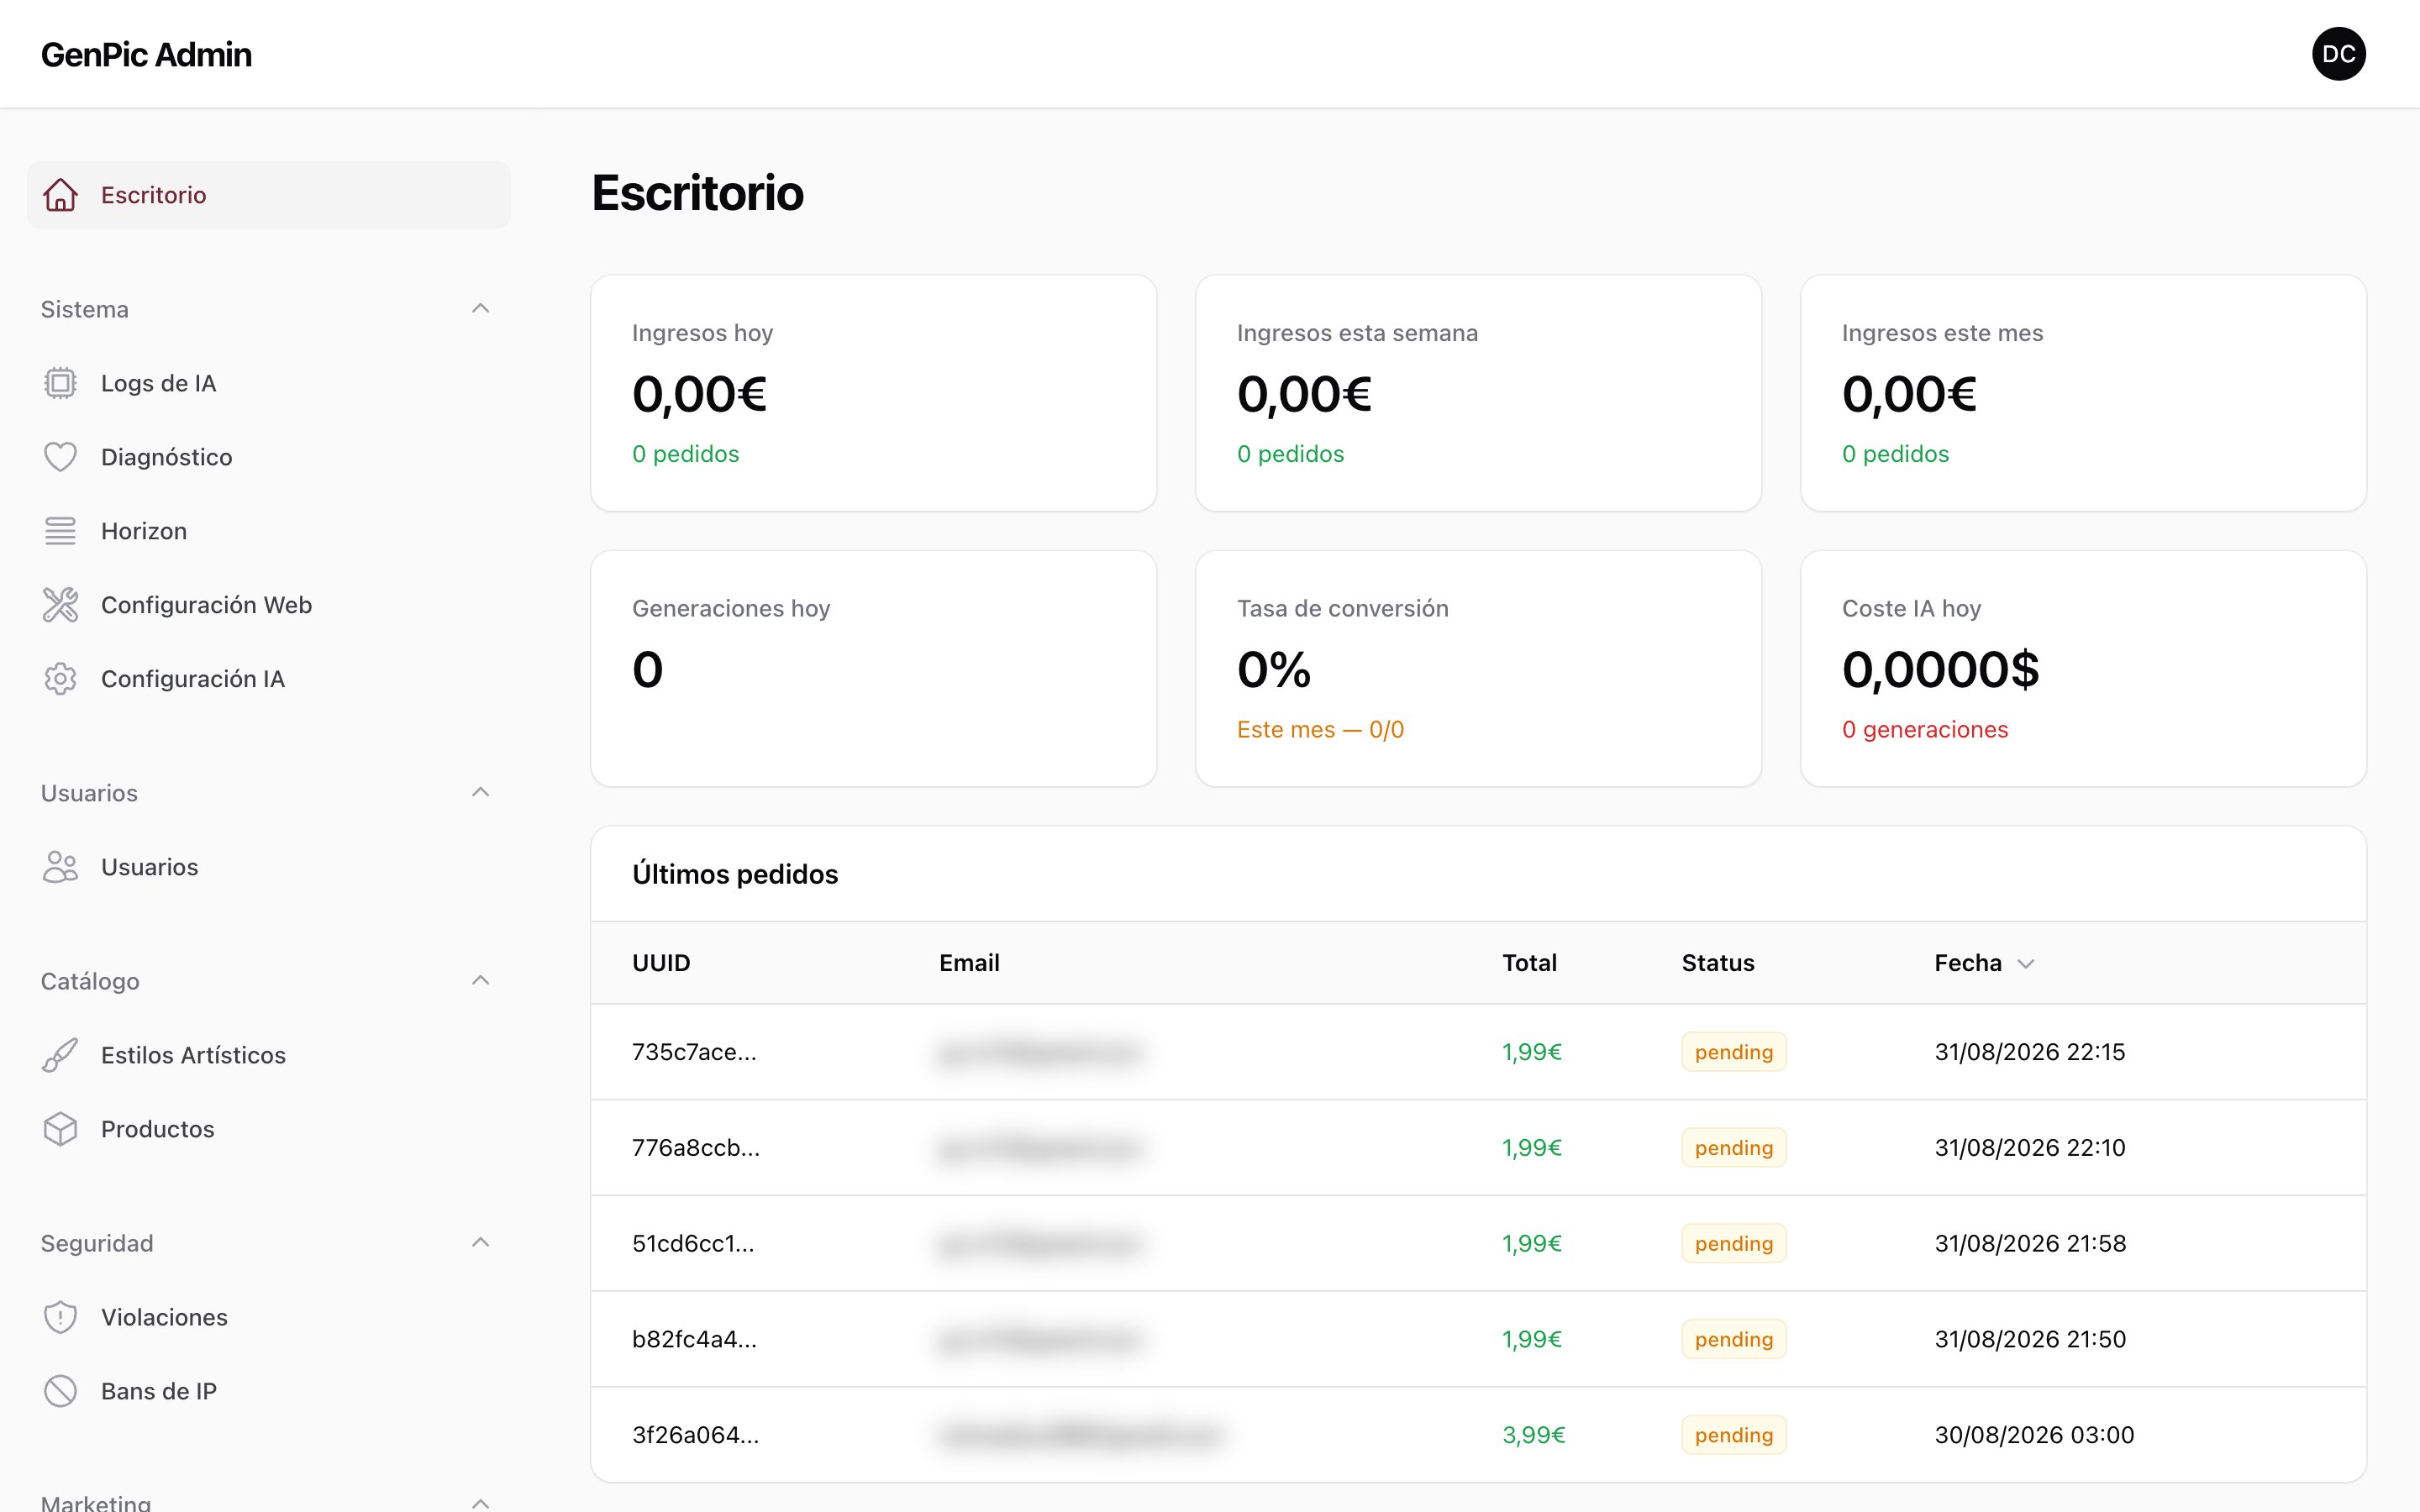The image size is (2420, 1512).
Task: Click the Productos cube icon
Action: pos(60,1129)
